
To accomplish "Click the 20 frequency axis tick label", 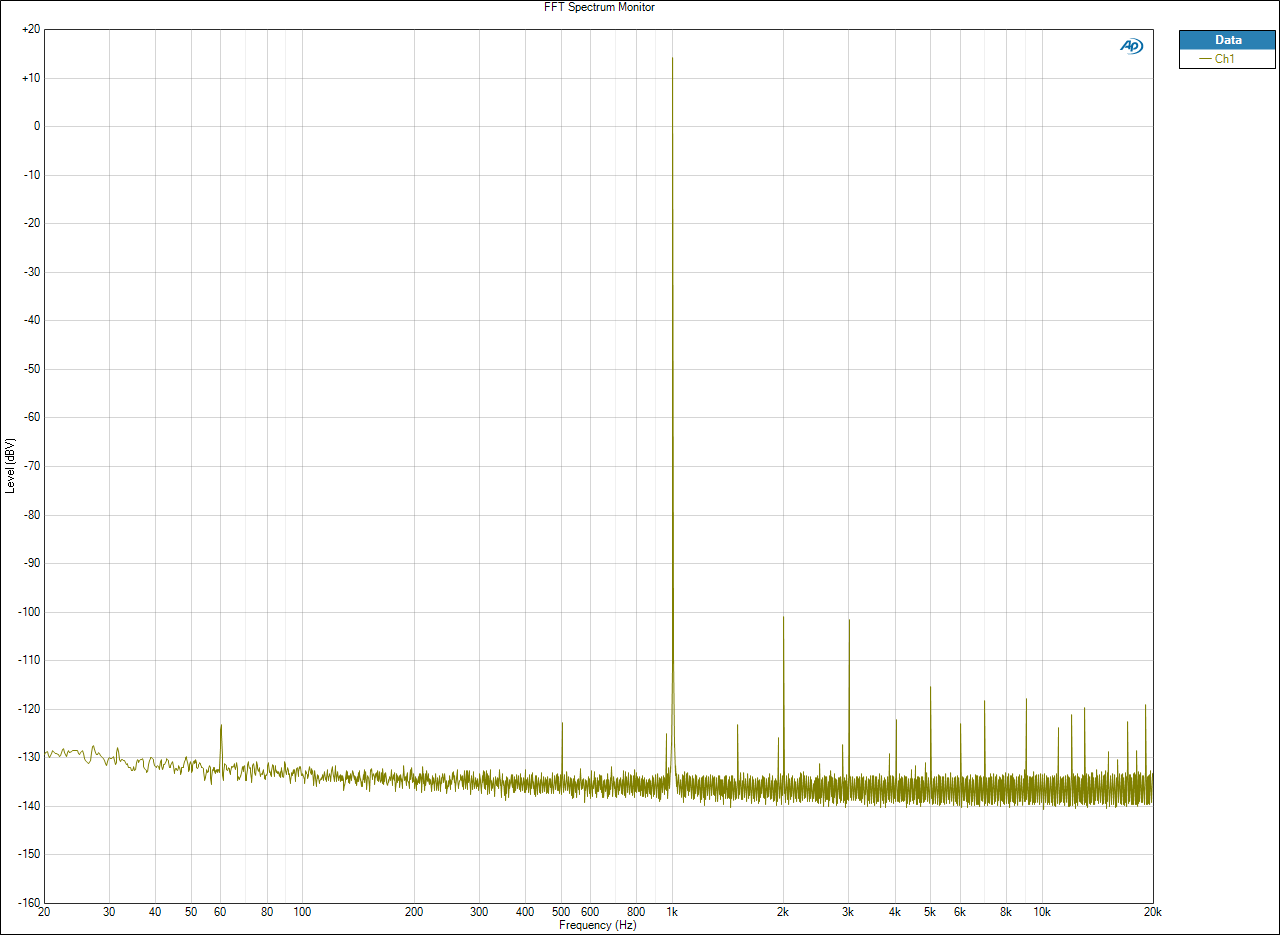I will click(44, 912).
